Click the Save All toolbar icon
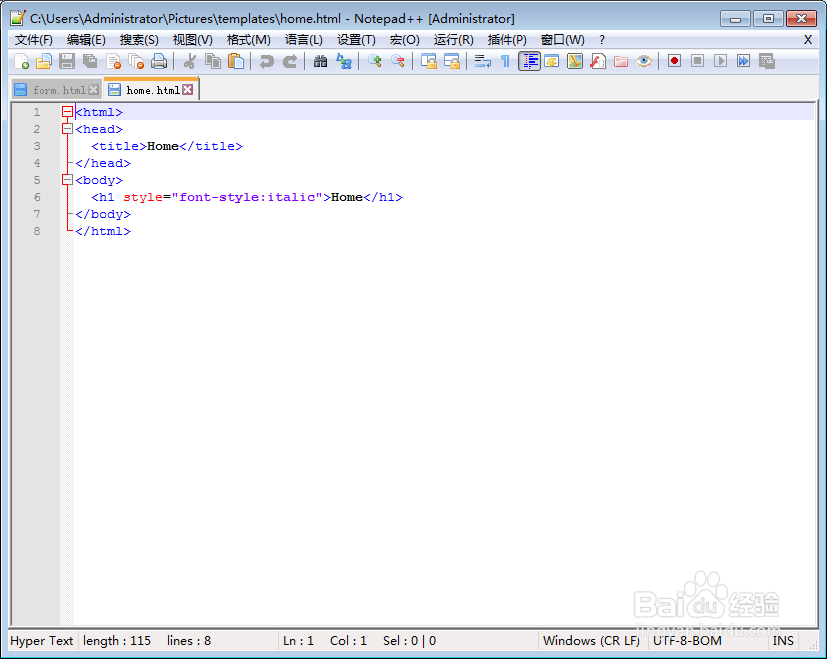 tap(90, 61)
